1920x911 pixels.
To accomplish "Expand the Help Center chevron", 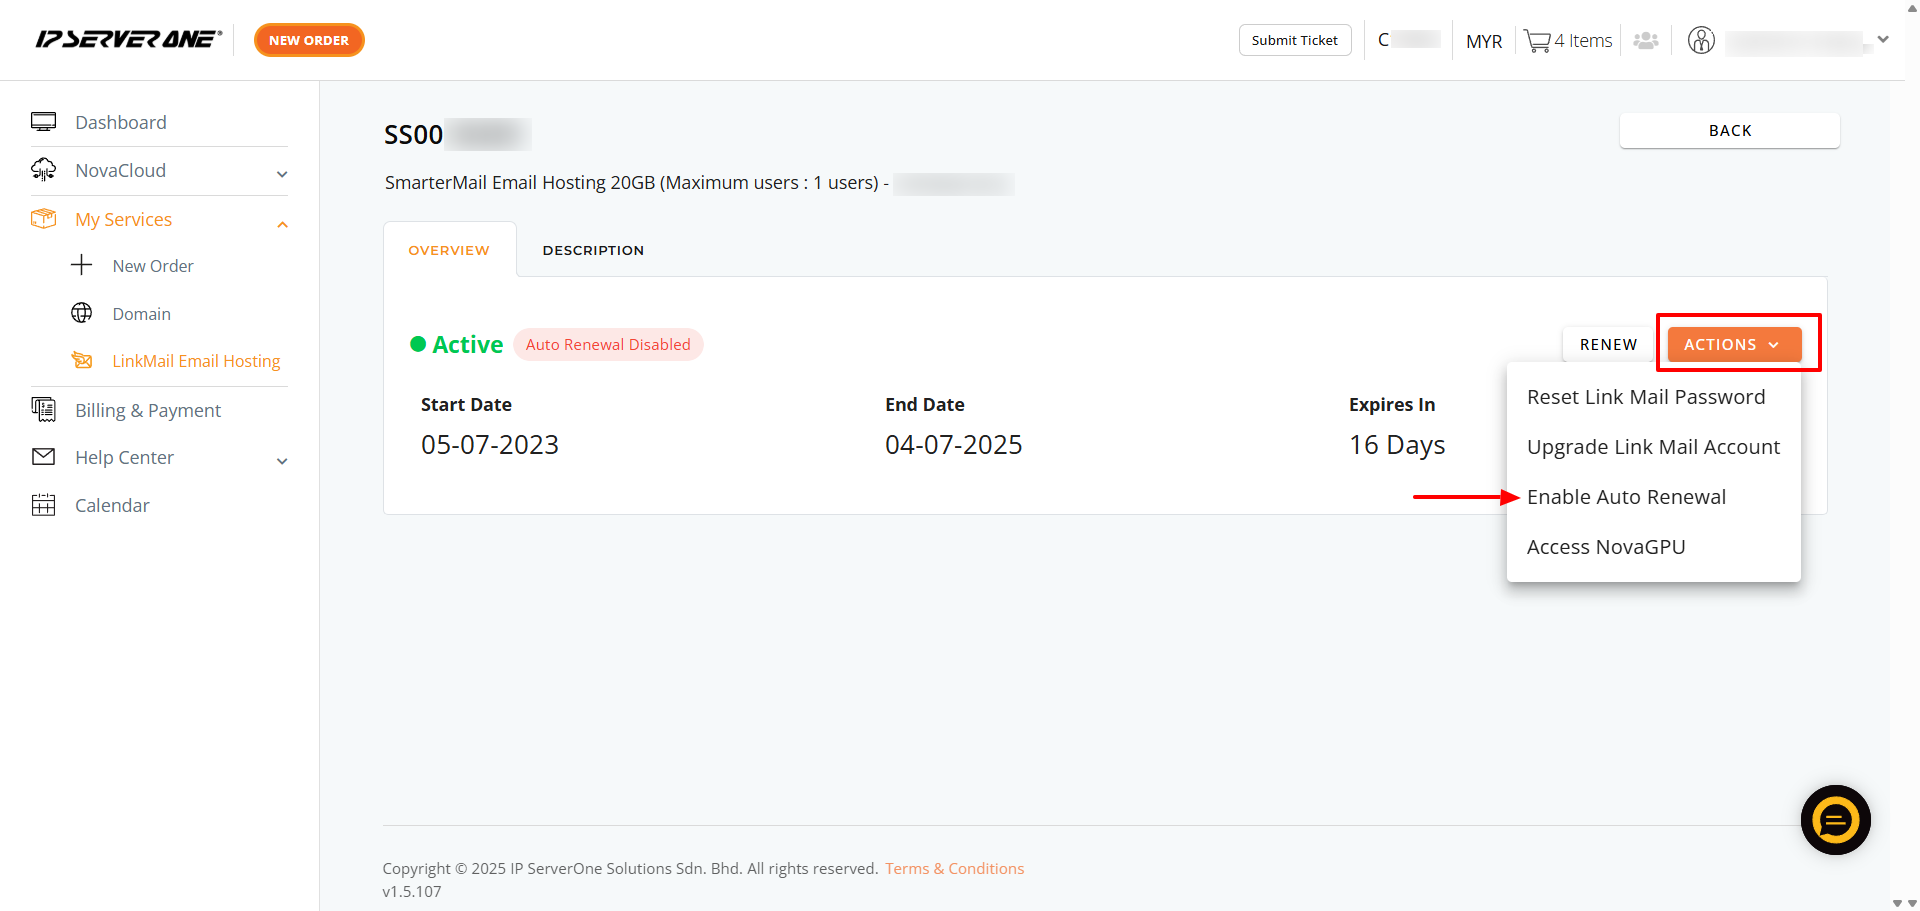I will [282, 461].
